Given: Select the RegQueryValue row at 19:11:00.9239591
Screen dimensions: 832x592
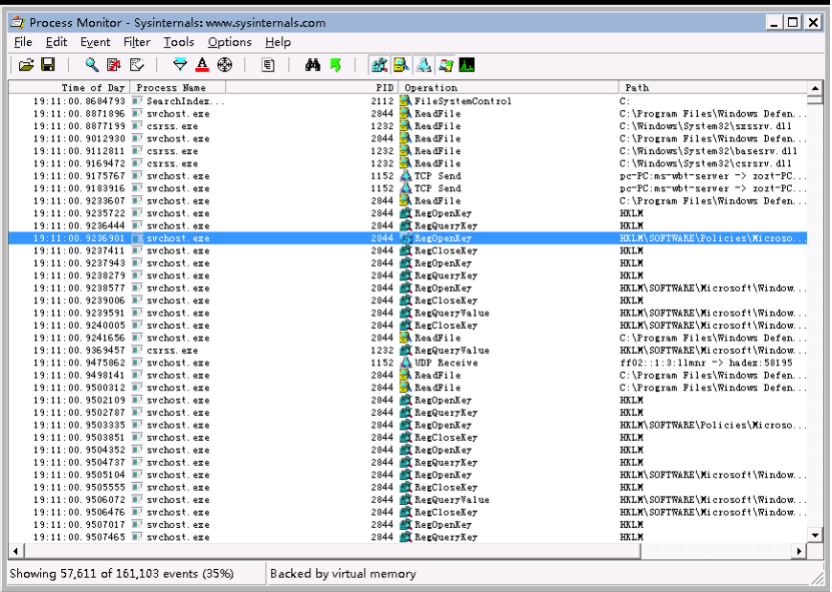Looking at the screenshot, I should pos(408,313).
